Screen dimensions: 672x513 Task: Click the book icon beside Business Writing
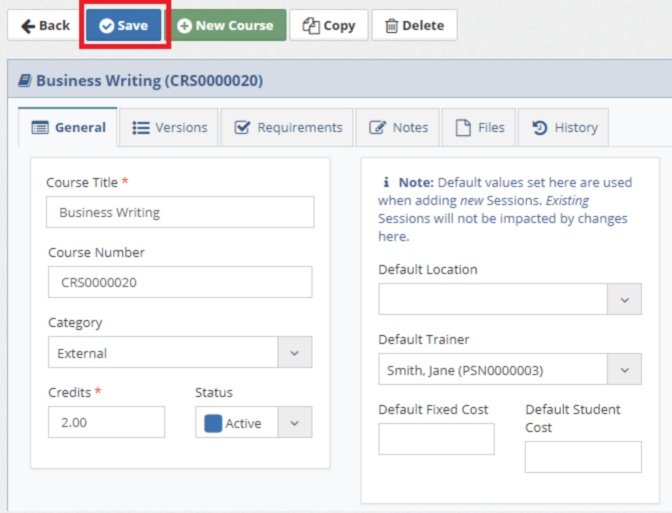click(x=25, y=81)
